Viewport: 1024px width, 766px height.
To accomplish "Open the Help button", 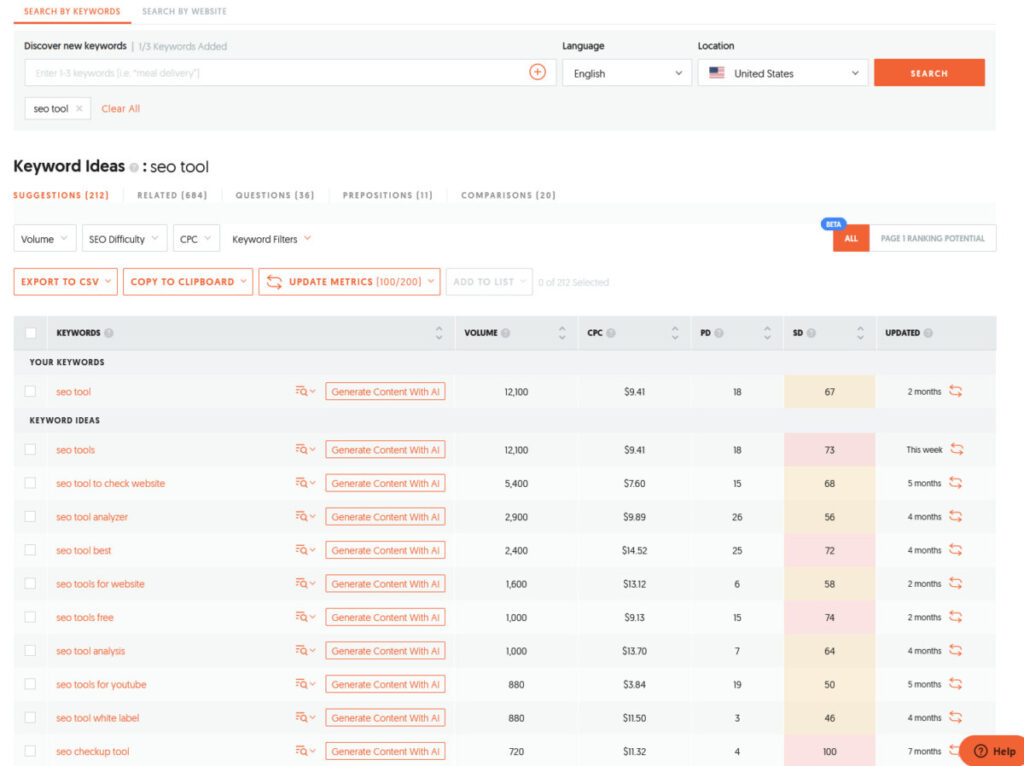I will coord(993,751).
